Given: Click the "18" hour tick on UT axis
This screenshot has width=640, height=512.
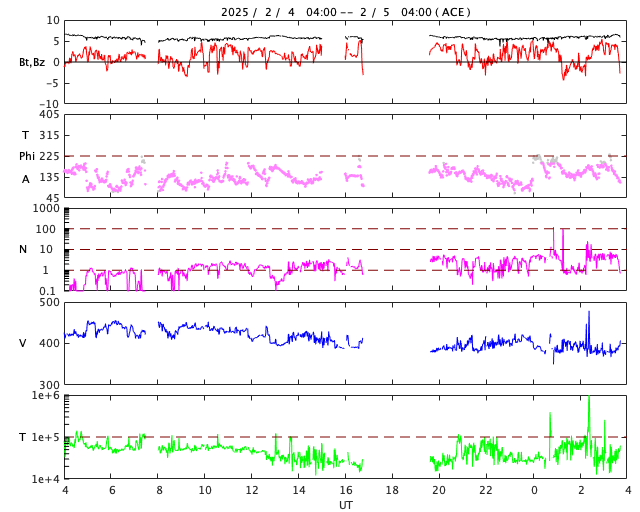Looking at the screenshot, I should pos(392,490).
